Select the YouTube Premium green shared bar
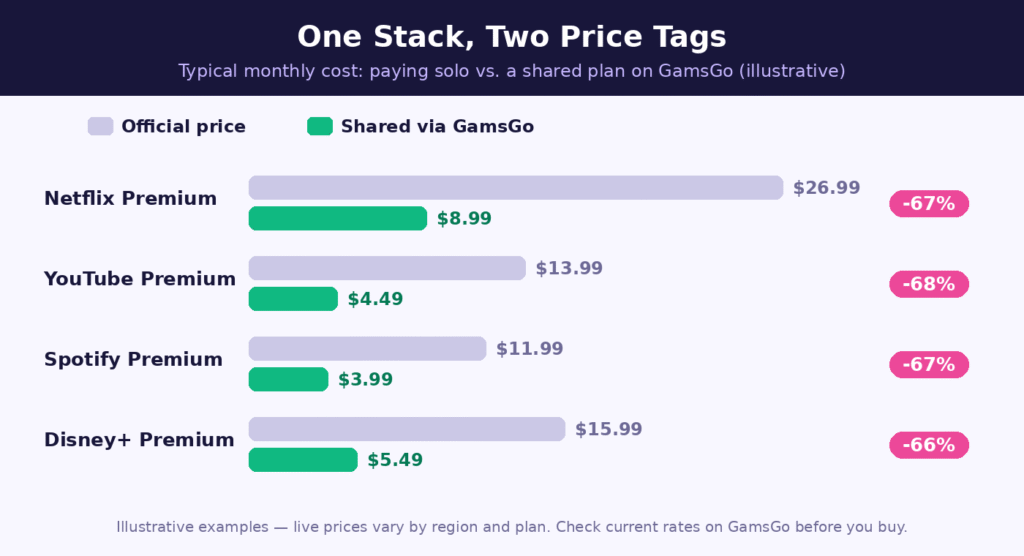The width and height of the screenshot is (1024, 556). click(x=293, y=299)
